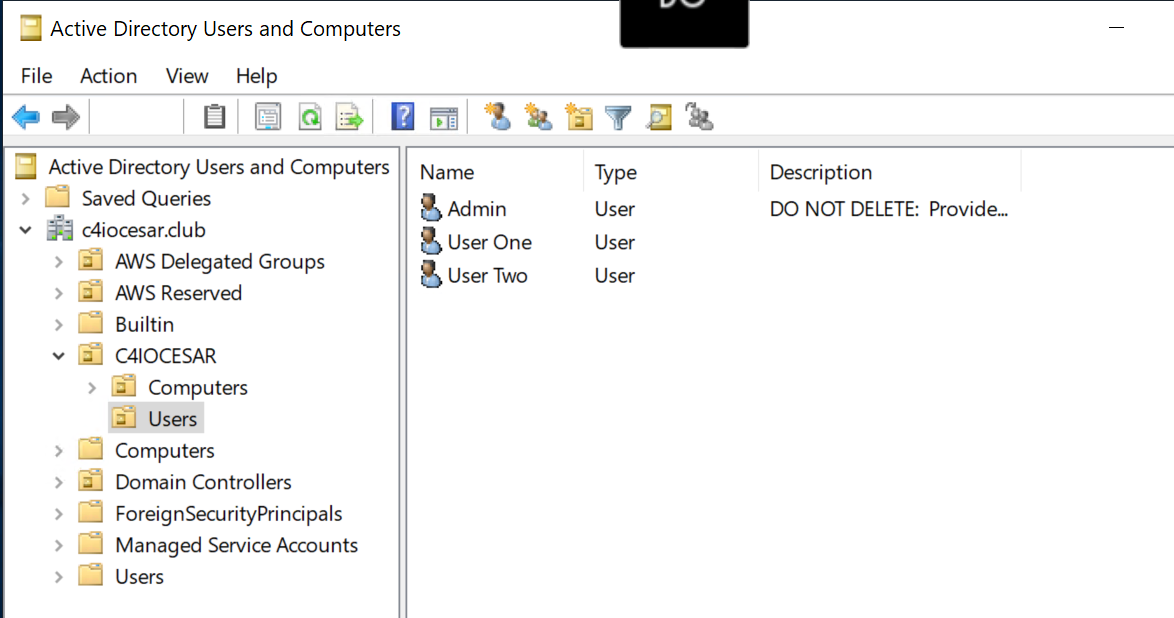Select the Admin user name
The image size is (1174, 618).
pyautogui.click(x=477, y=208)
